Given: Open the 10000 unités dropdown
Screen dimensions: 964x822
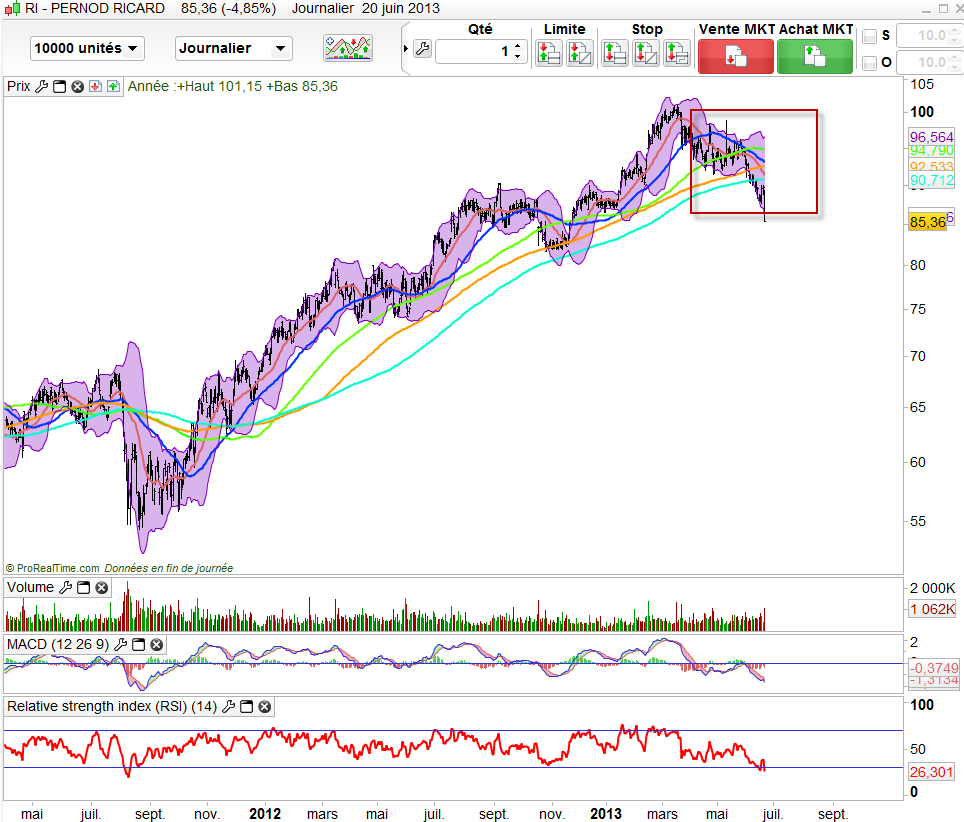Looking at the screenshot, I should pyautogui.click(x=87, y=48).
